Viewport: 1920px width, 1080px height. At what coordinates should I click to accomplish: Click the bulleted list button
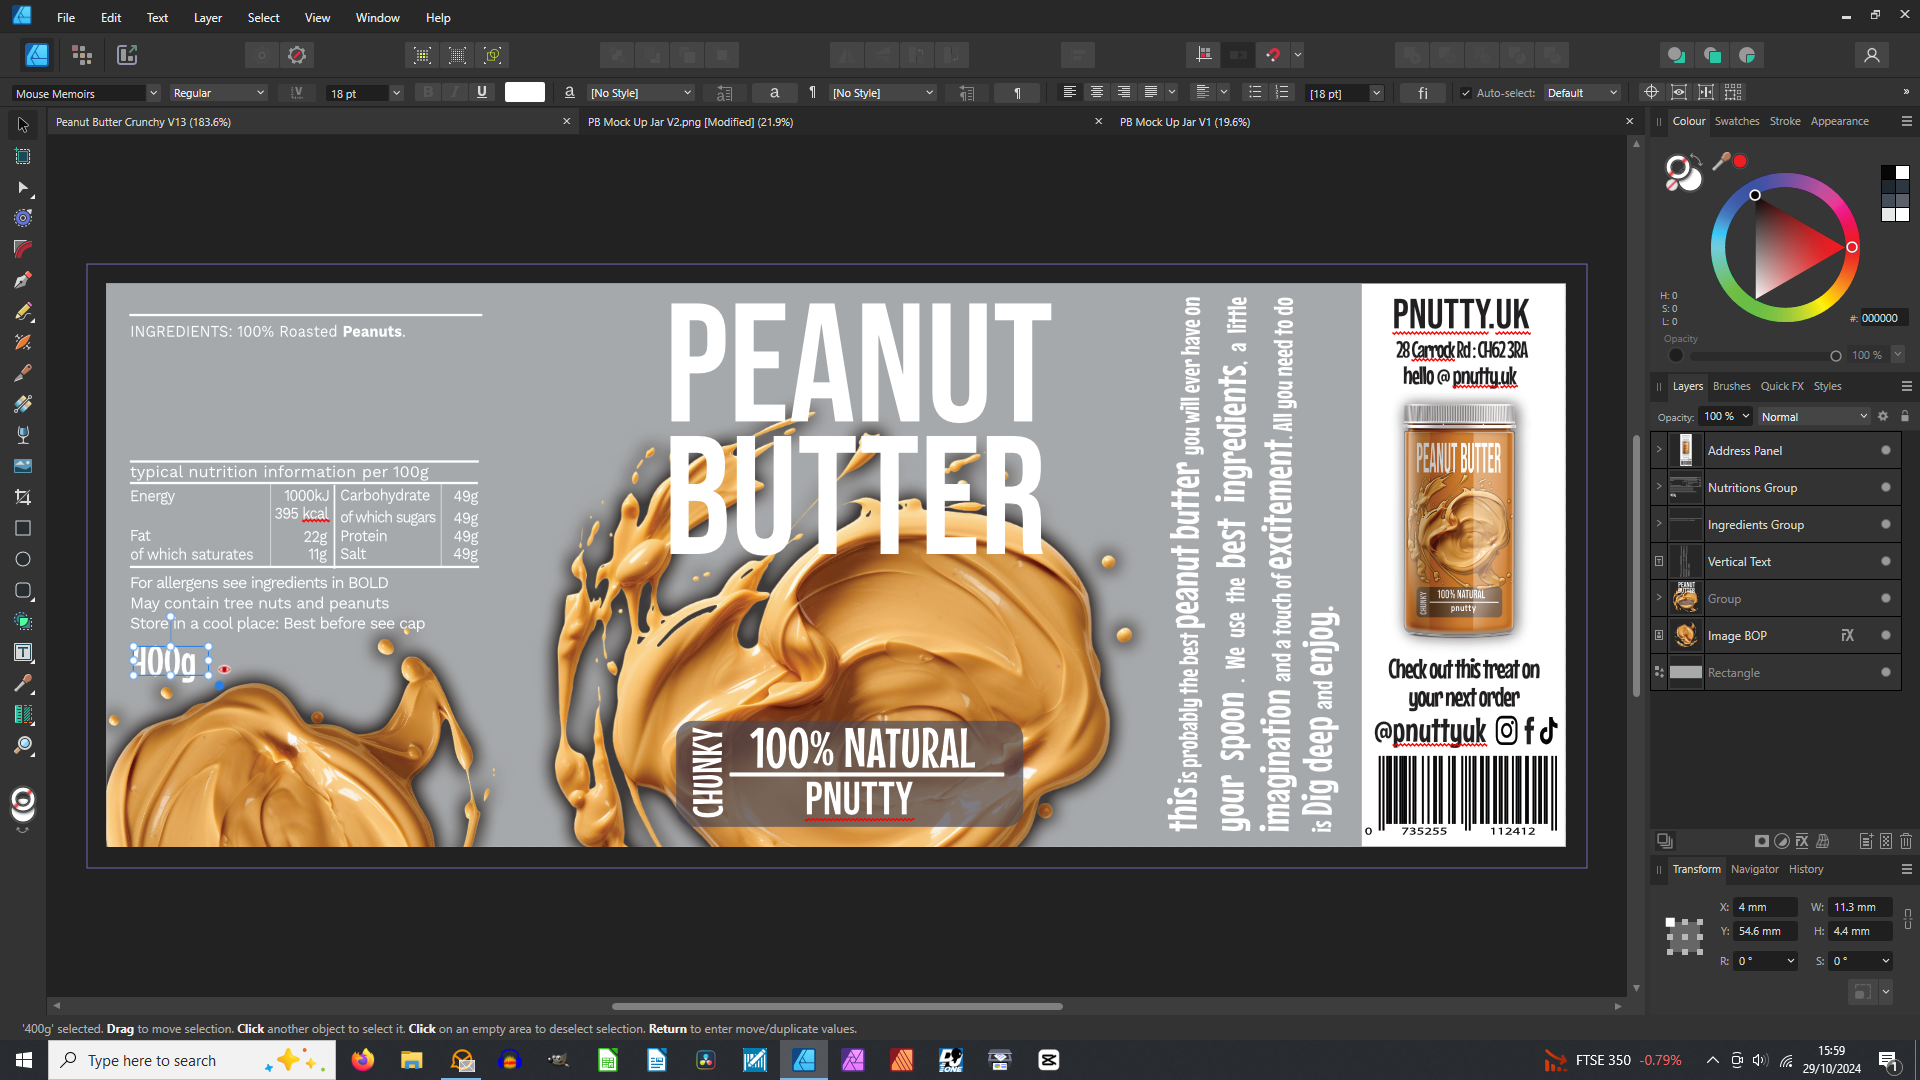click(x=1255, y=92)
